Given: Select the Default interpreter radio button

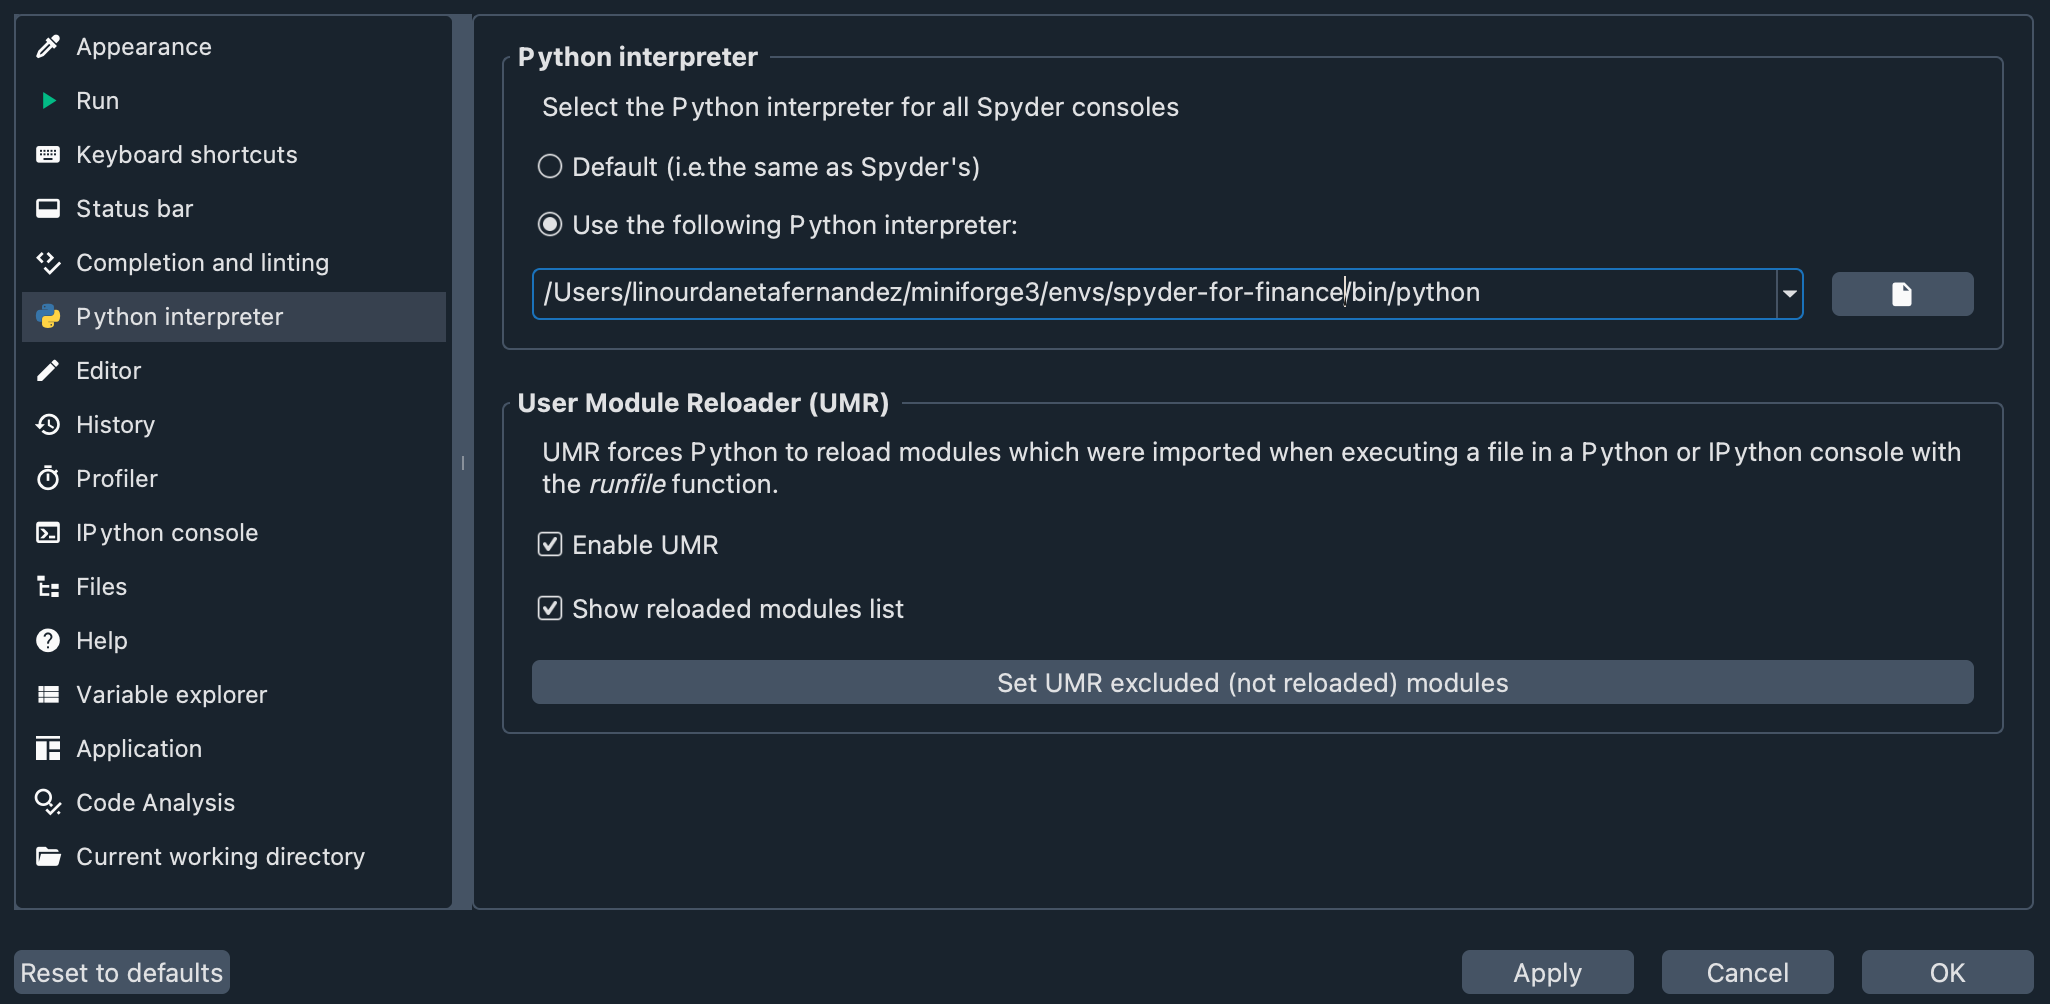Looking at the screenshot, I should [x=550, y=166].
